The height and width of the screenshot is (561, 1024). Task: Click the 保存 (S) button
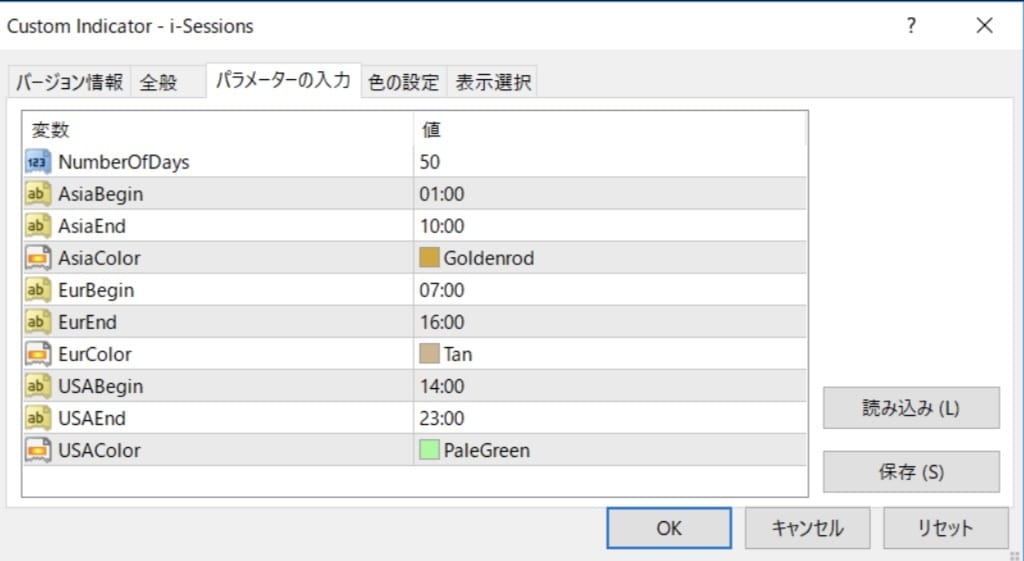(x=911, y=472)
